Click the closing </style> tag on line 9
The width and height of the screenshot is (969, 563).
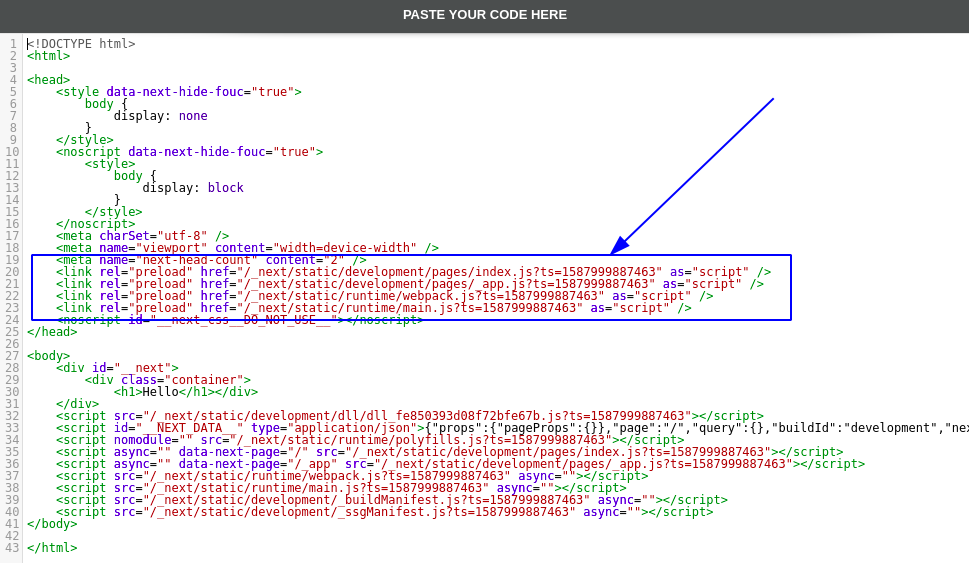tap(85, 140)
